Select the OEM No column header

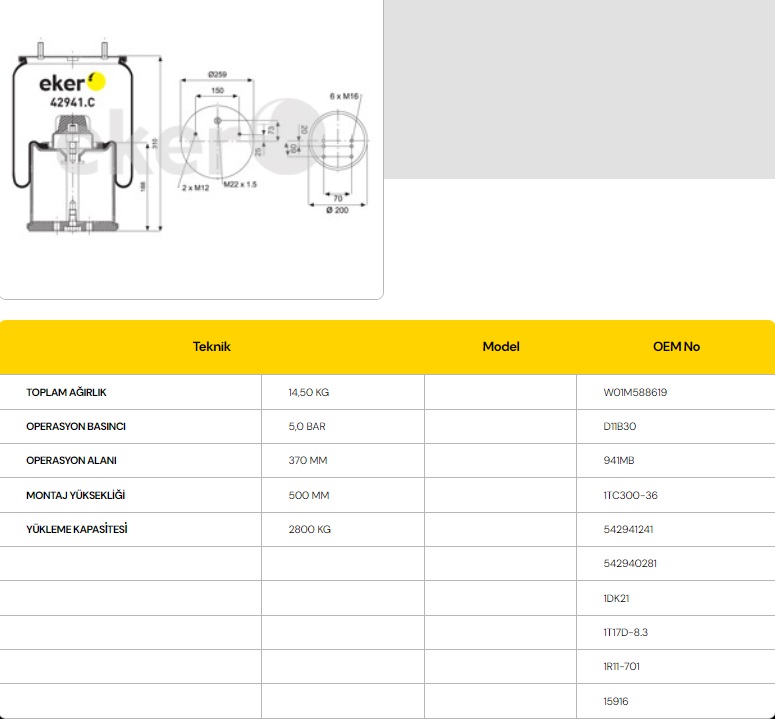click(x=676, y=346)
